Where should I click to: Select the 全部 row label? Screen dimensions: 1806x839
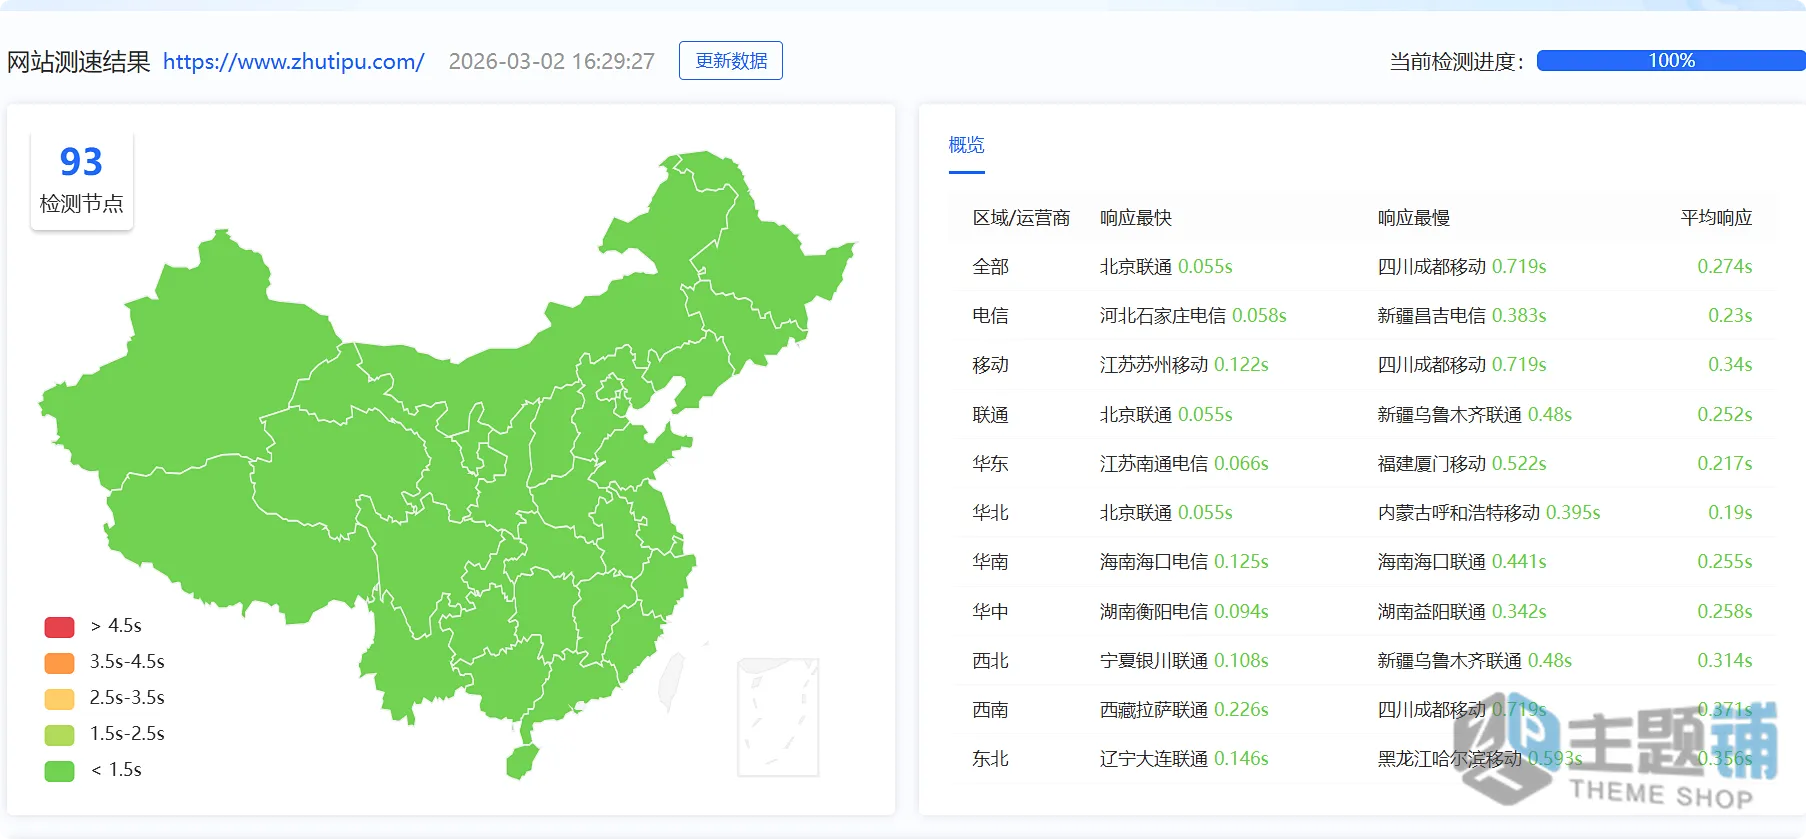990,266
